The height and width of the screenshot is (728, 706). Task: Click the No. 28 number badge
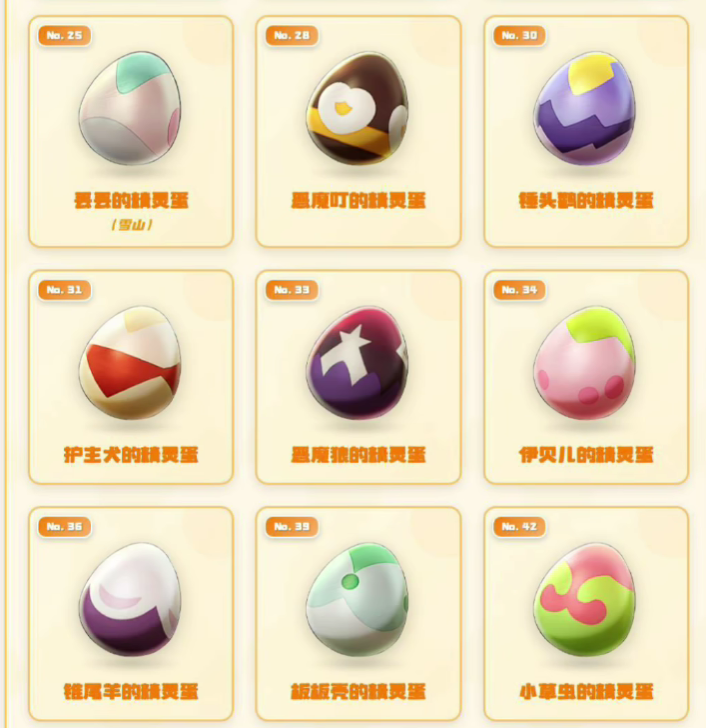click(x=291, y=35)
